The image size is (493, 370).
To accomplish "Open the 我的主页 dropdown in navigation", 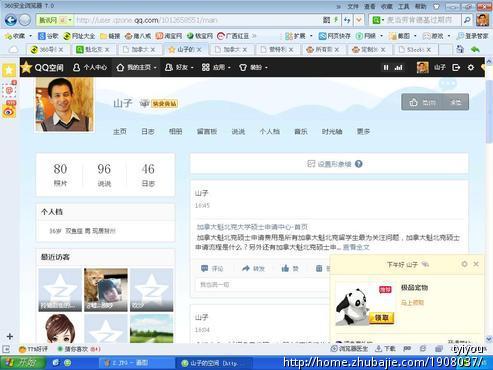I will [136, 68].
